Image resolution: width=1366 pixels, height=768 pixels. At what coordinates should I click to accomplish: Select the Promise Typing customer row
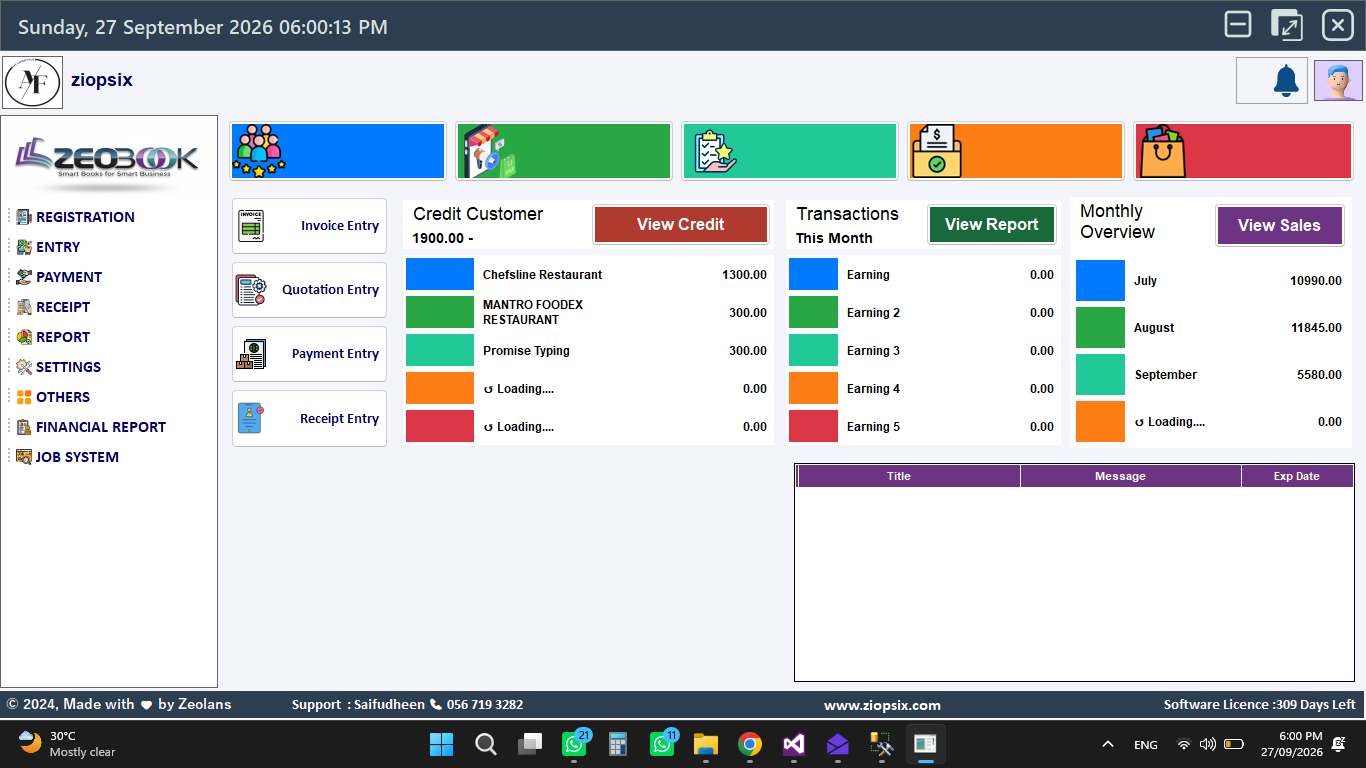point(588,350)
